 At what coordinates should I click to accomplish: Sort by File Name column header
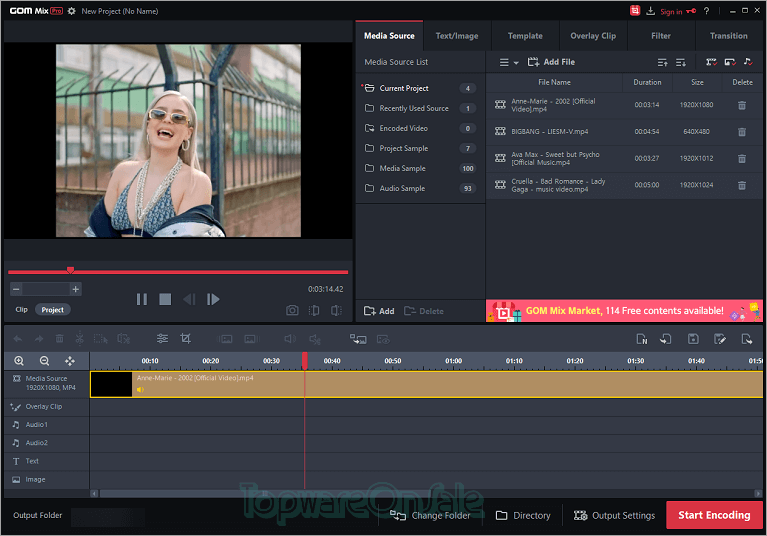[554, 82]
